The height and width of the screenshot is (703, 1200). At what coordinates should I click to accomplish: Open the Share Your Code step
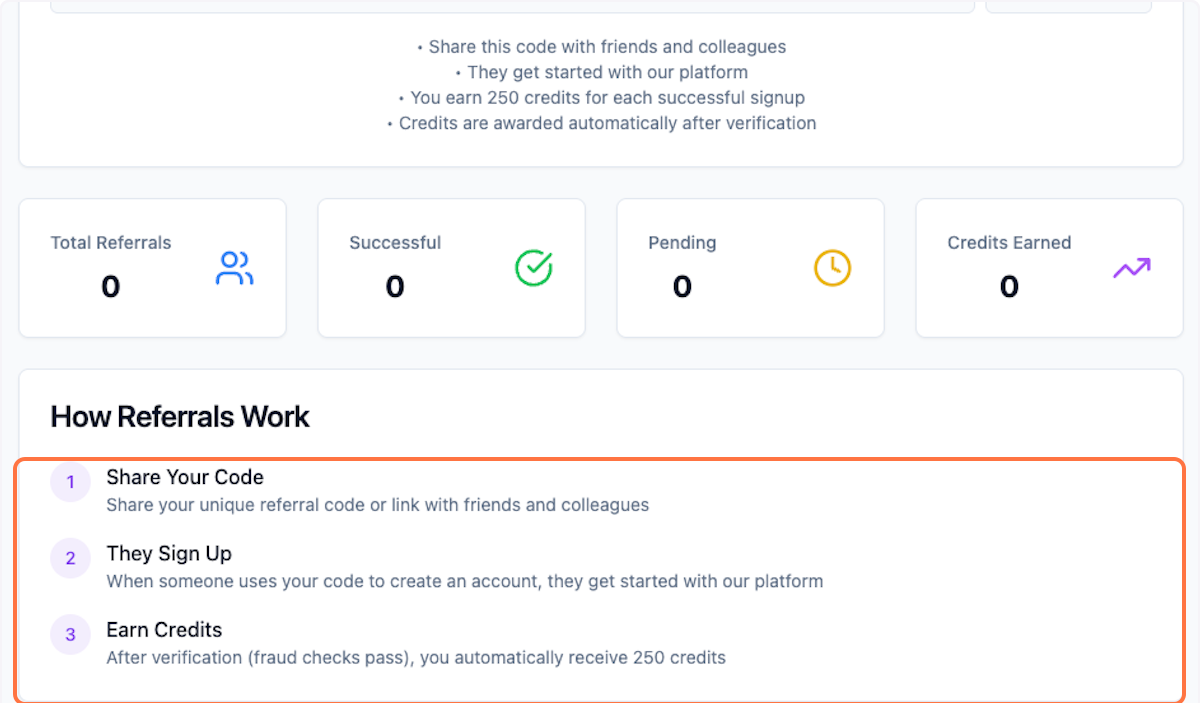184,478
